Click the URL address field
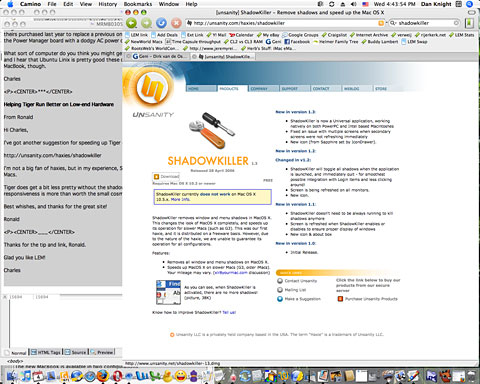 coord(285,23)
